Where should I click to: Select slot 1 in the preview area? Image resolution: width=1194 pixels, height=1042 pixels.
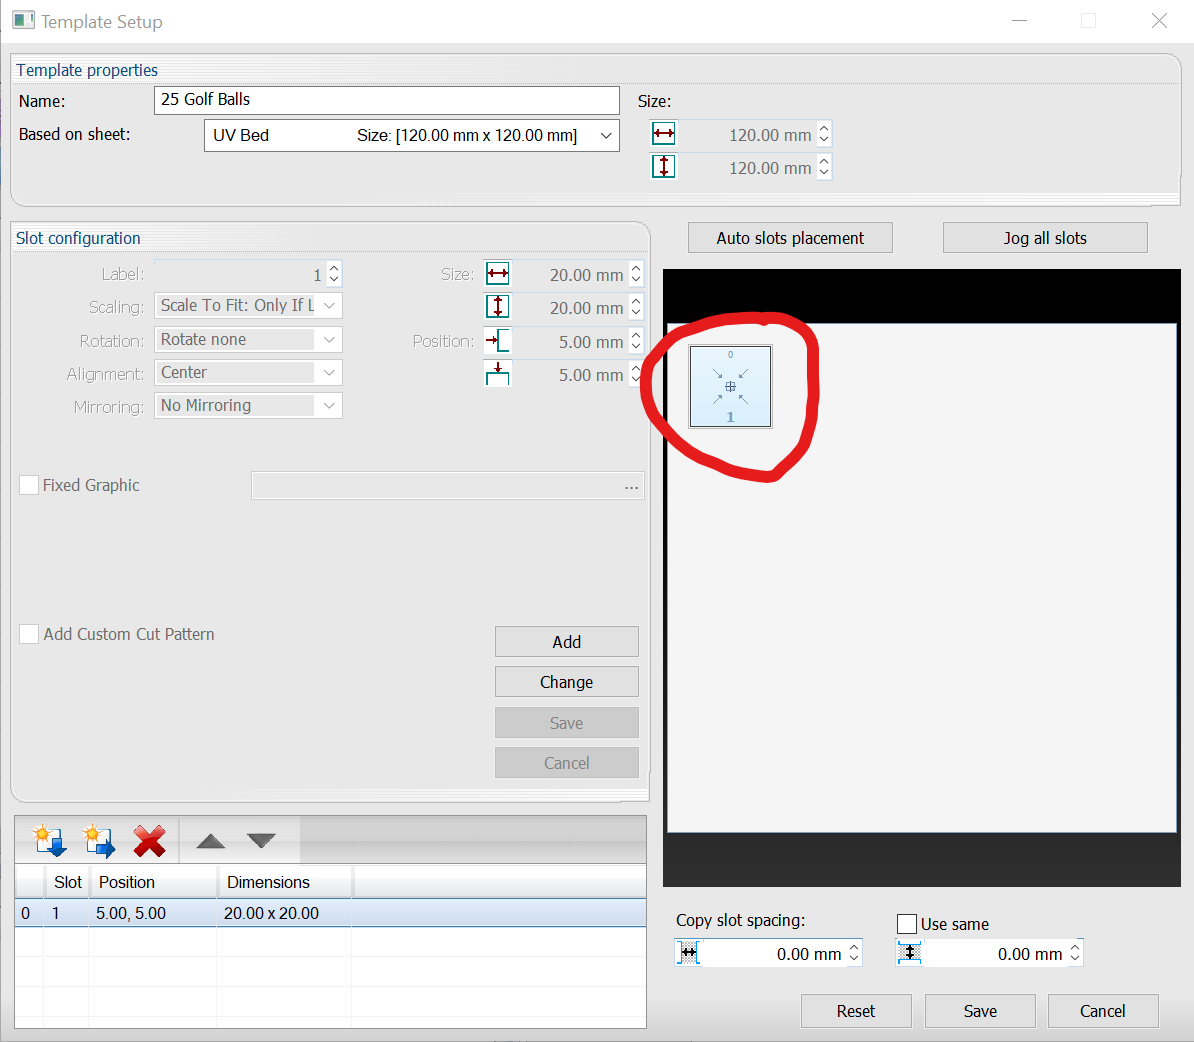pyautogui.click(x=730, y=386)
